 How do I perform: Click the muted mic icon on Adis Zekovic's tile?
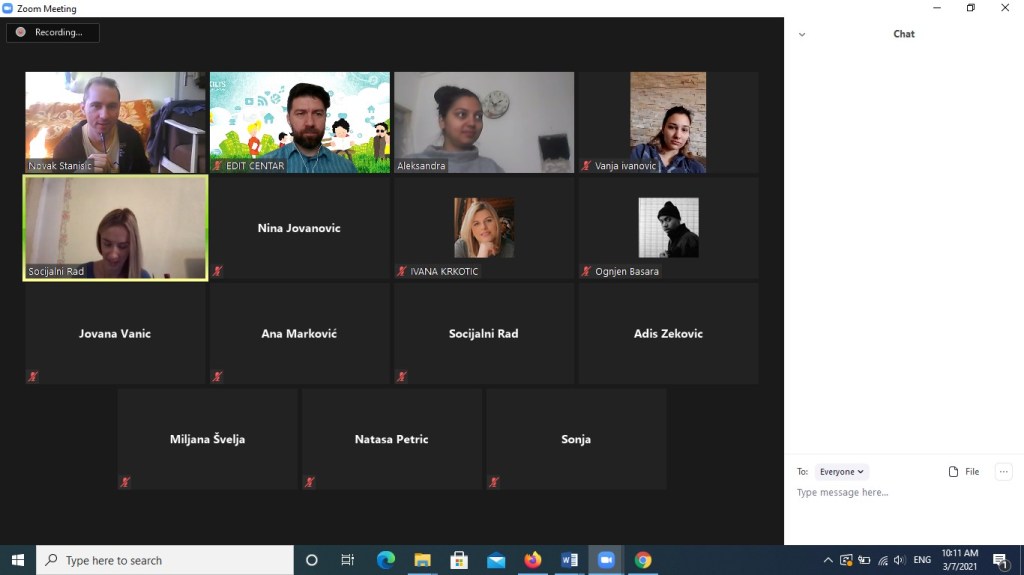coord(586,377)
